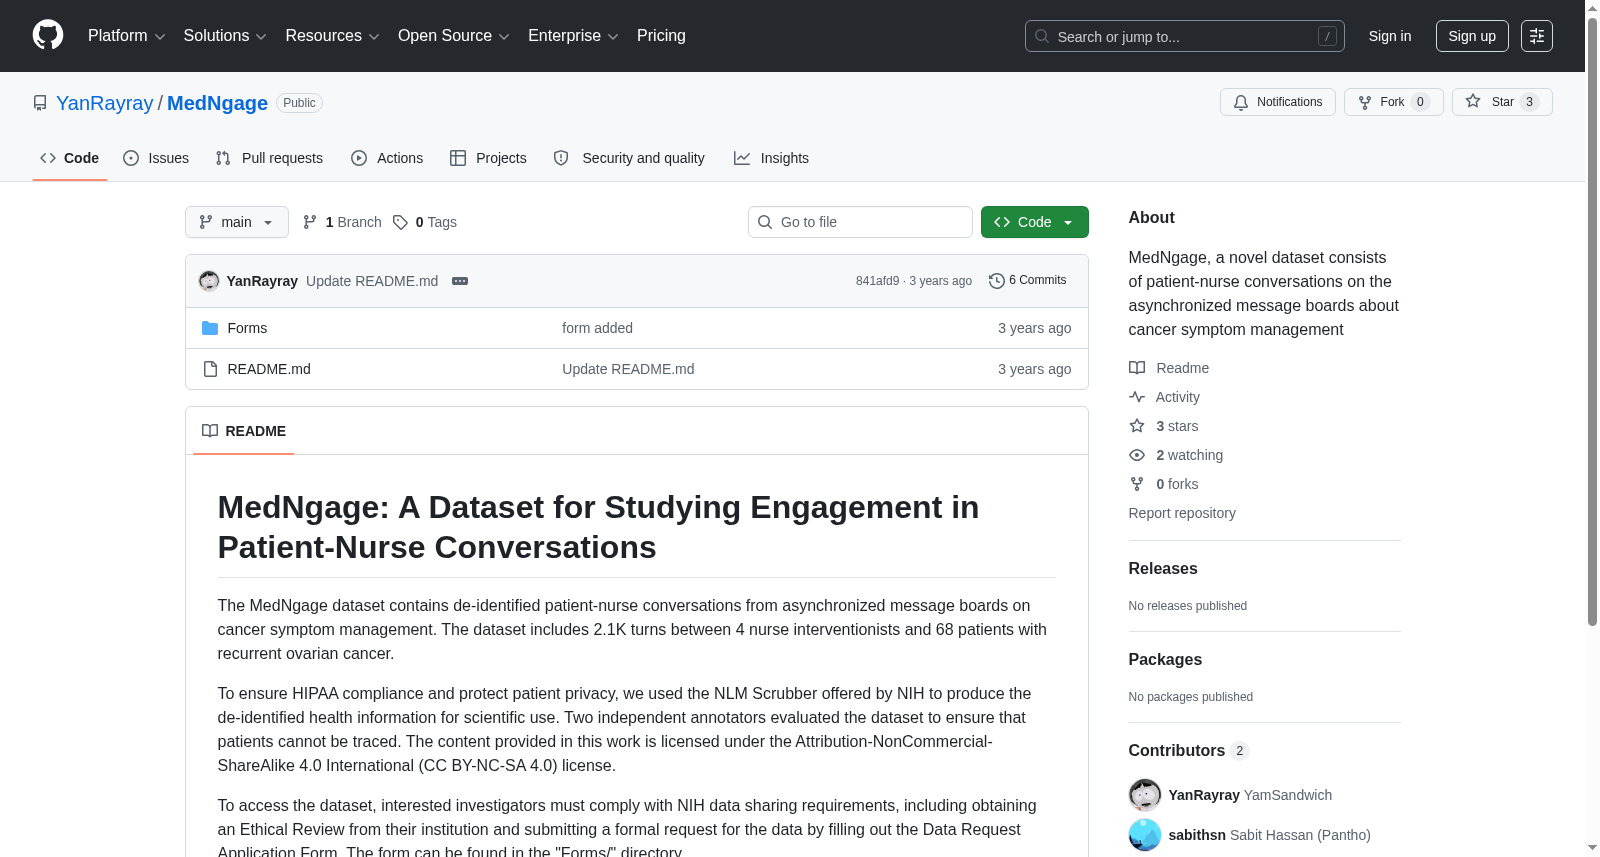
Task: Open the Open Source dropdown
Action: pos(454,36)
